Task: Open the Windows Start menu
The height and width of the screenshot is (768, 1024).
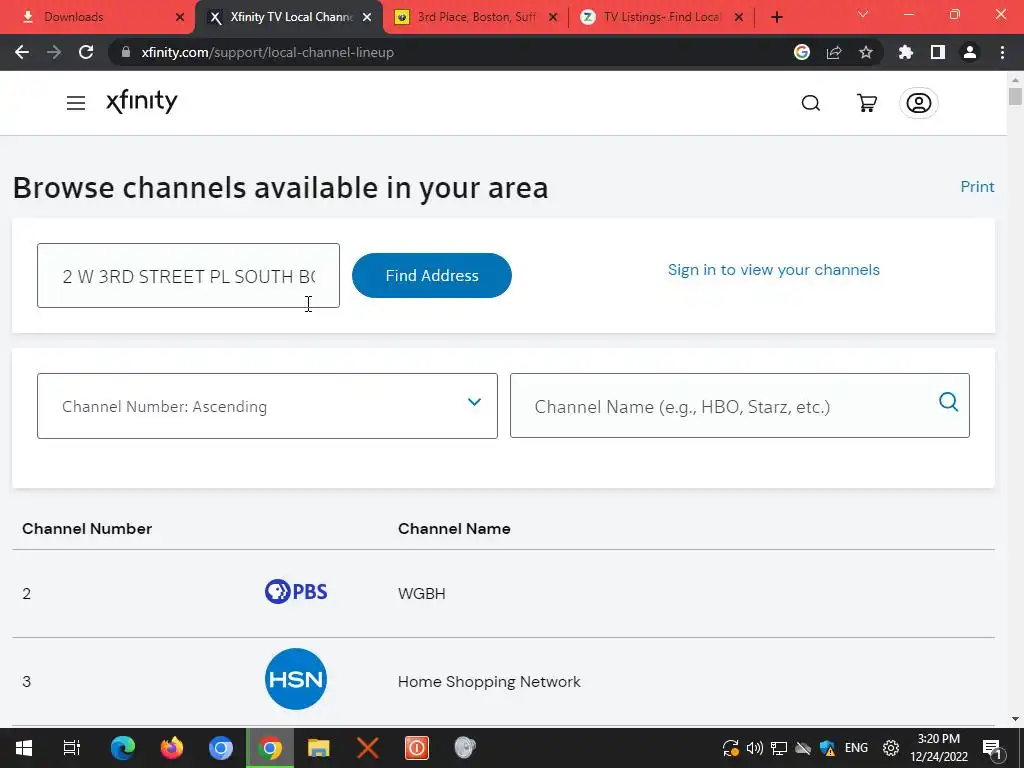Action: [x=24, y=748]
